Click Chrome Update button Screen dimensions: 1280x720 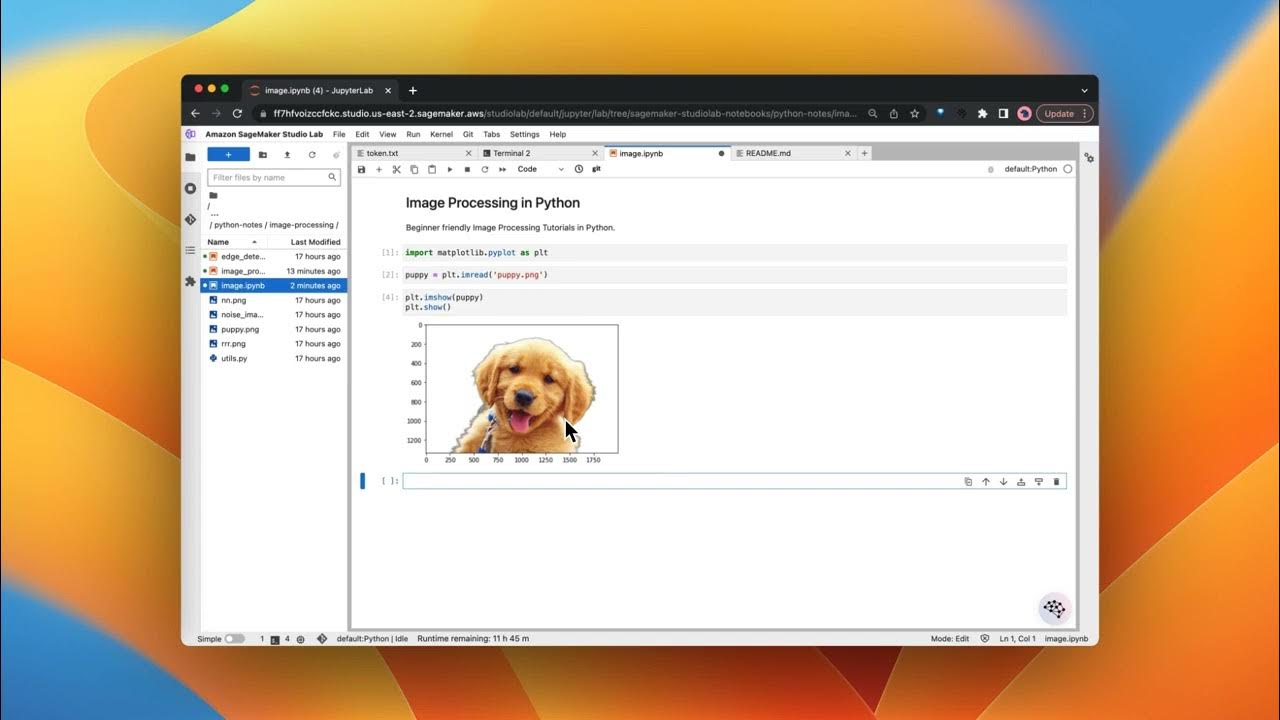click(1064, 114)
